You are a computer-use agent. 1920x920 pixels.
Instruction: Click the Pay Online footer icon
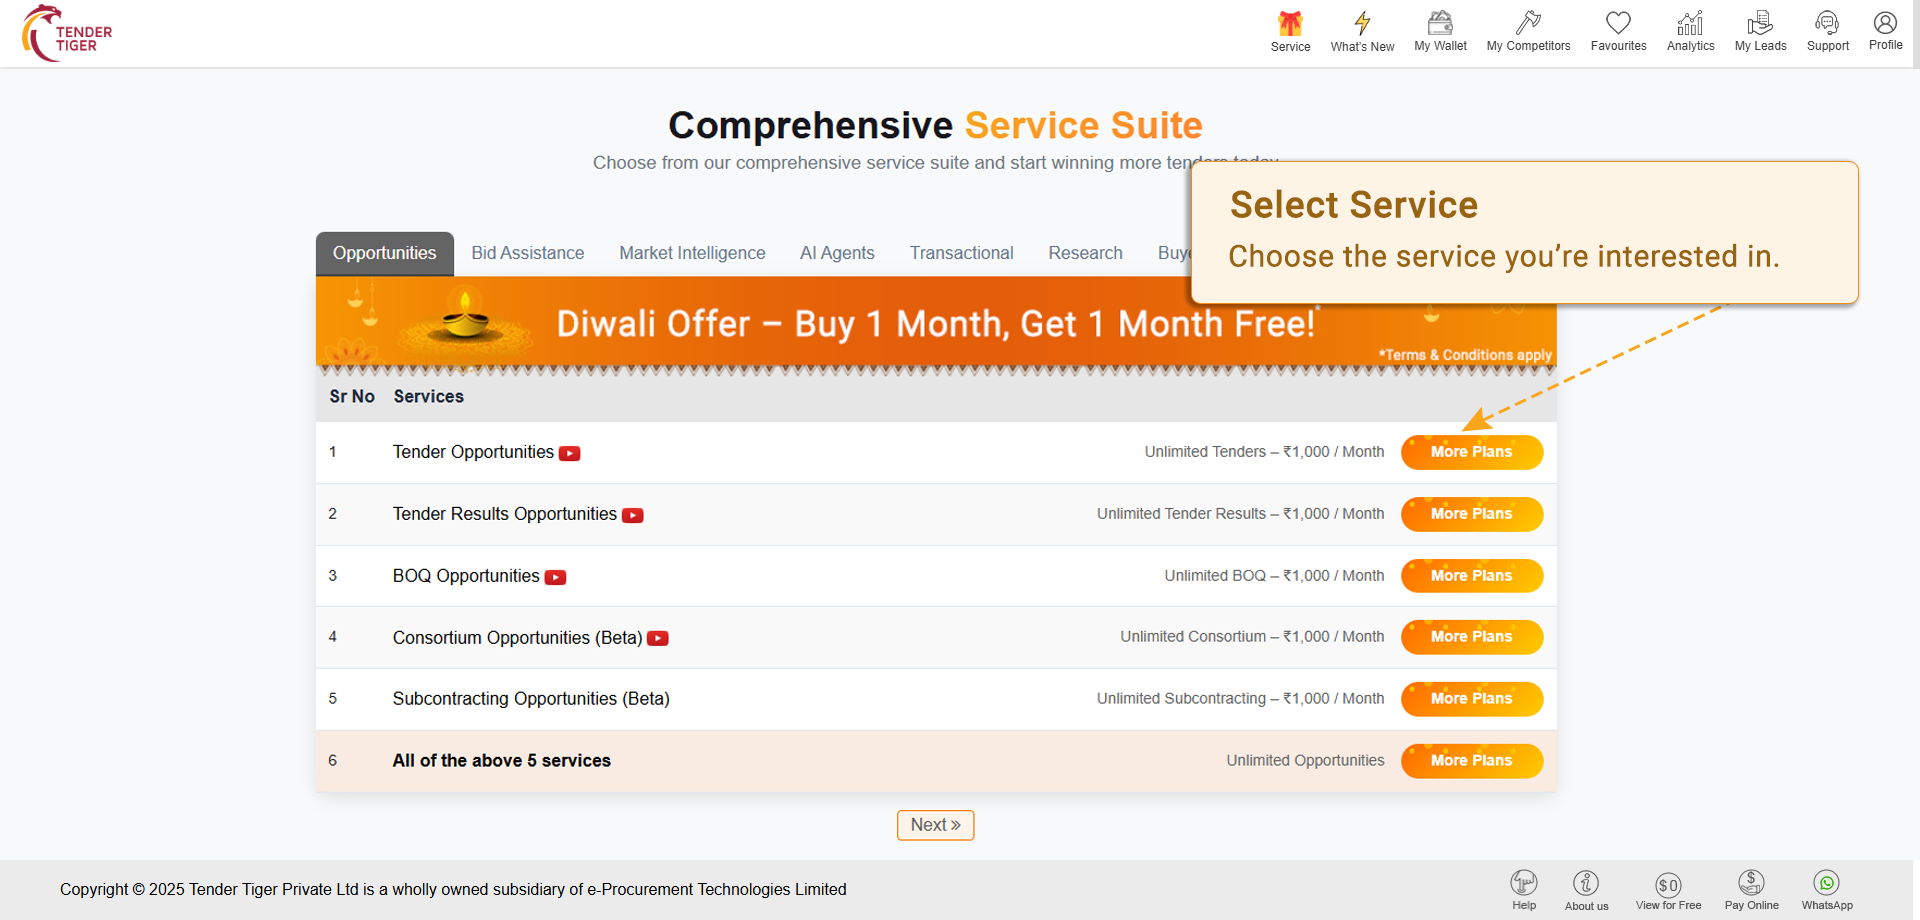point(1751,883)
